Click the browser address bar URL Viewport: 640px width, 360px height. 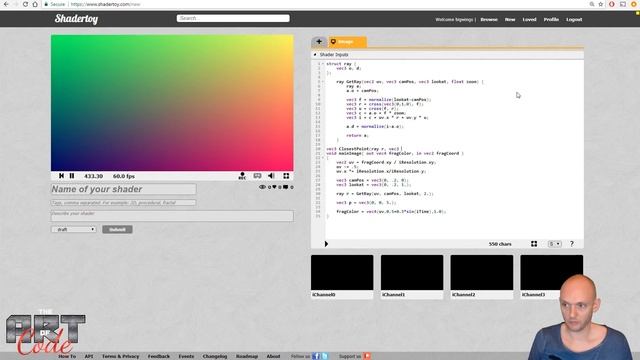click(105, 4)
